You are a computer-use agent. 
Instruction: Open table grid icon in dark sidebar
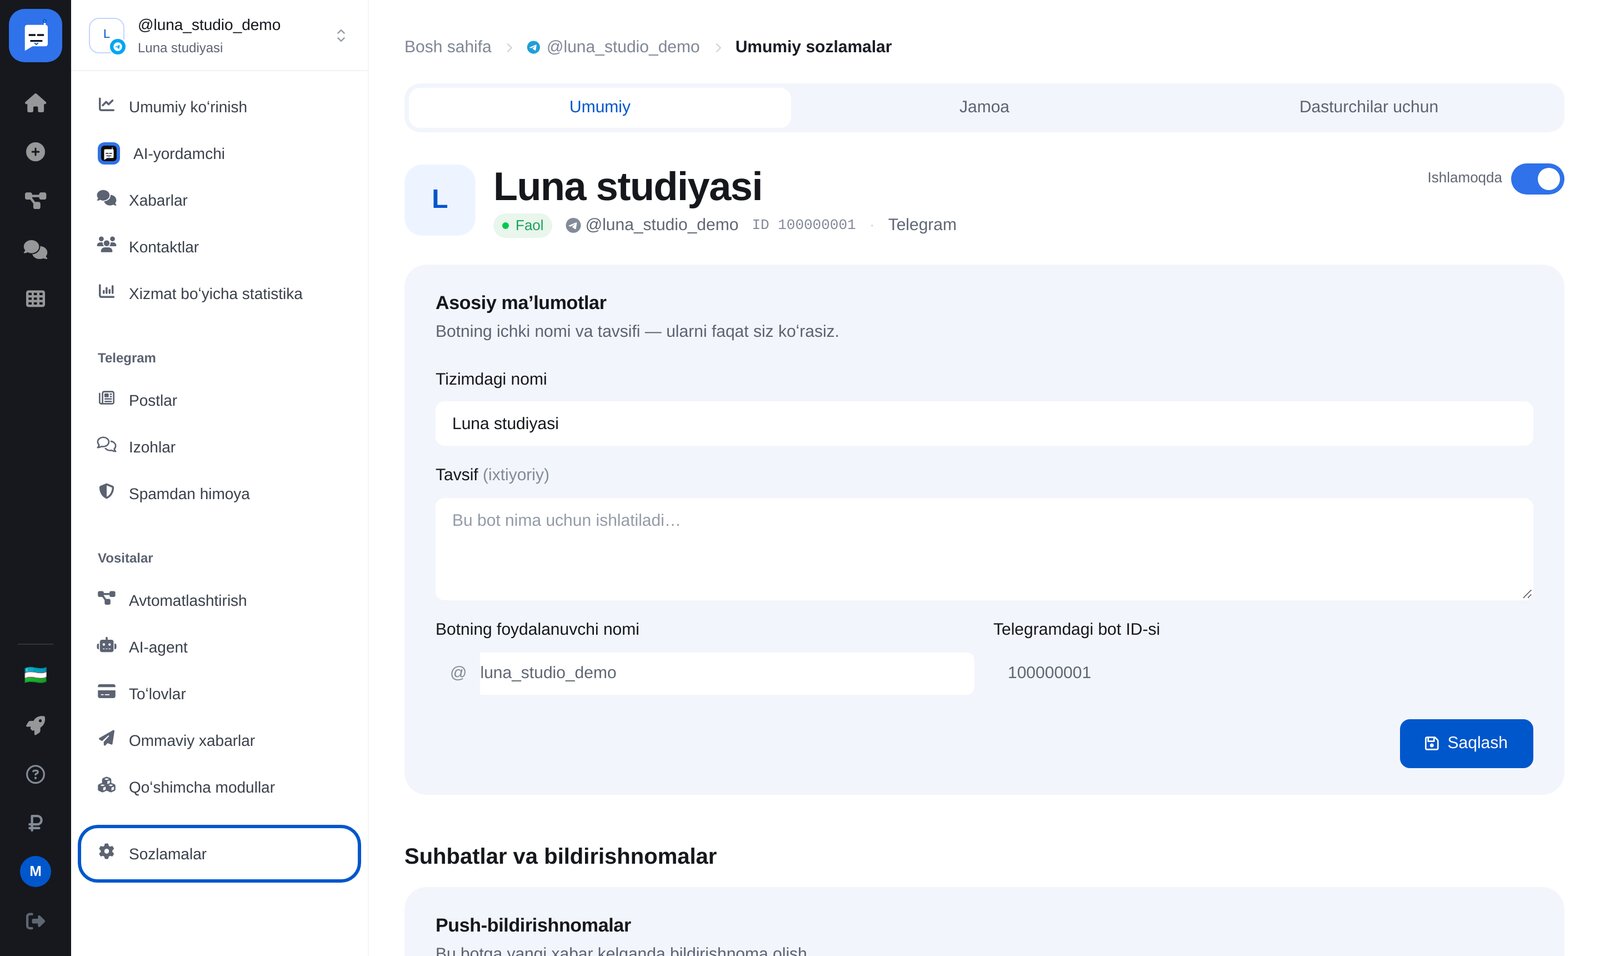point(35,299)
